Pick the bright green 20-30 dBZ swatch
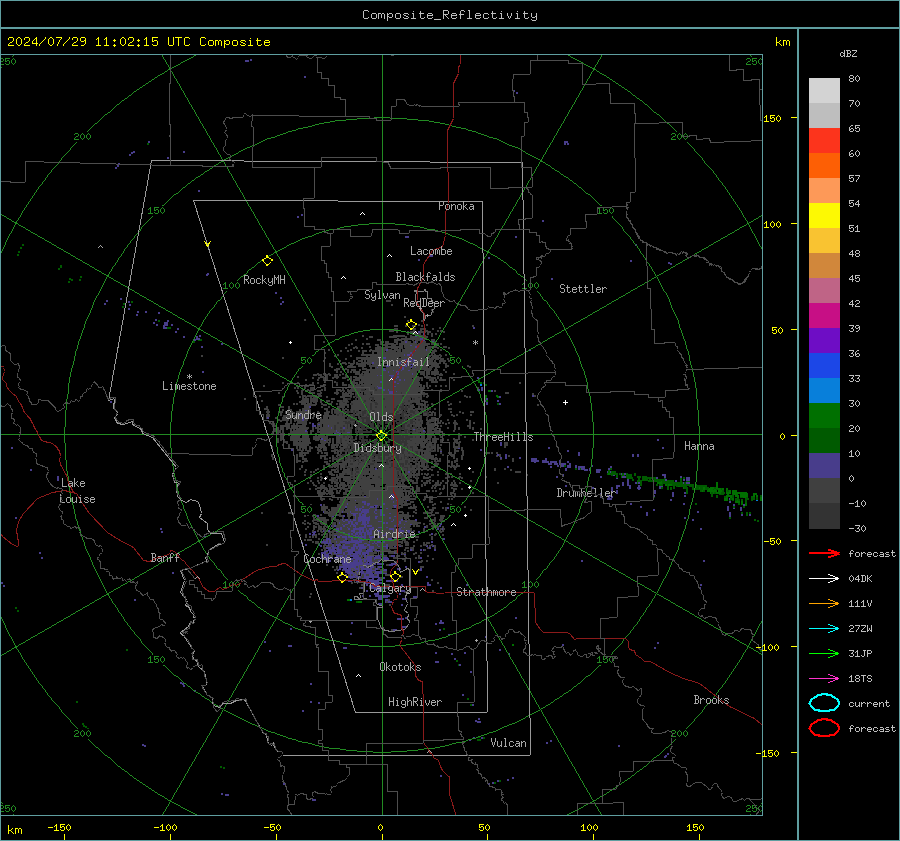The image size is (900, 841). point(824,416)
